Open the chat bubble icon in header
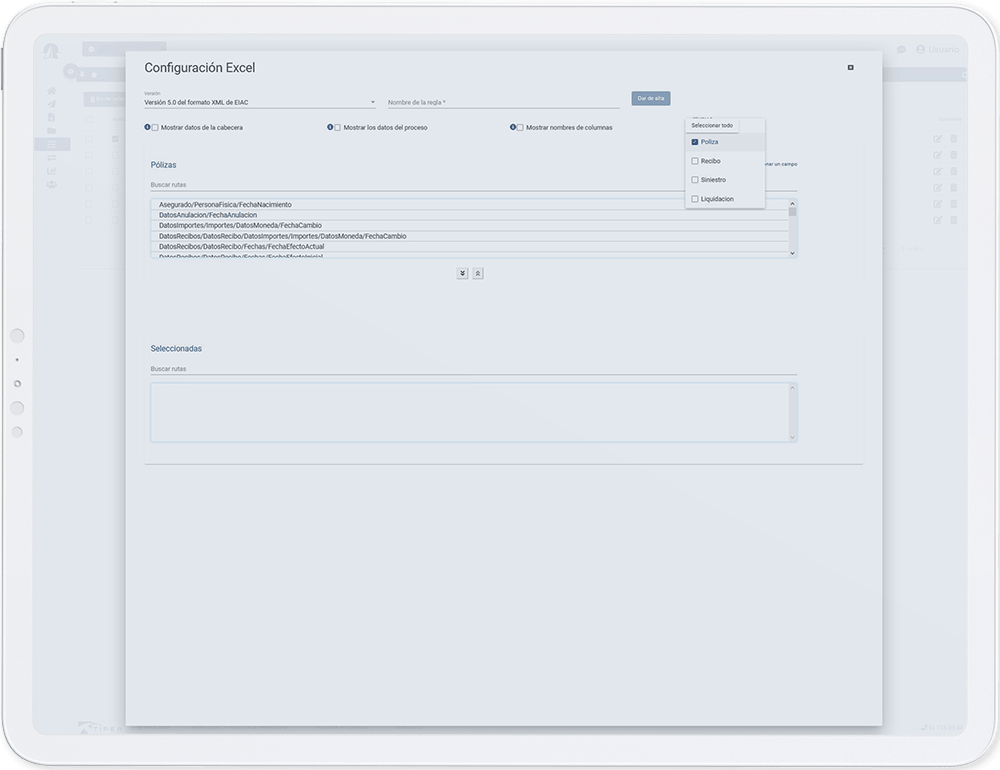1000x770 pixels. point(901,49)
